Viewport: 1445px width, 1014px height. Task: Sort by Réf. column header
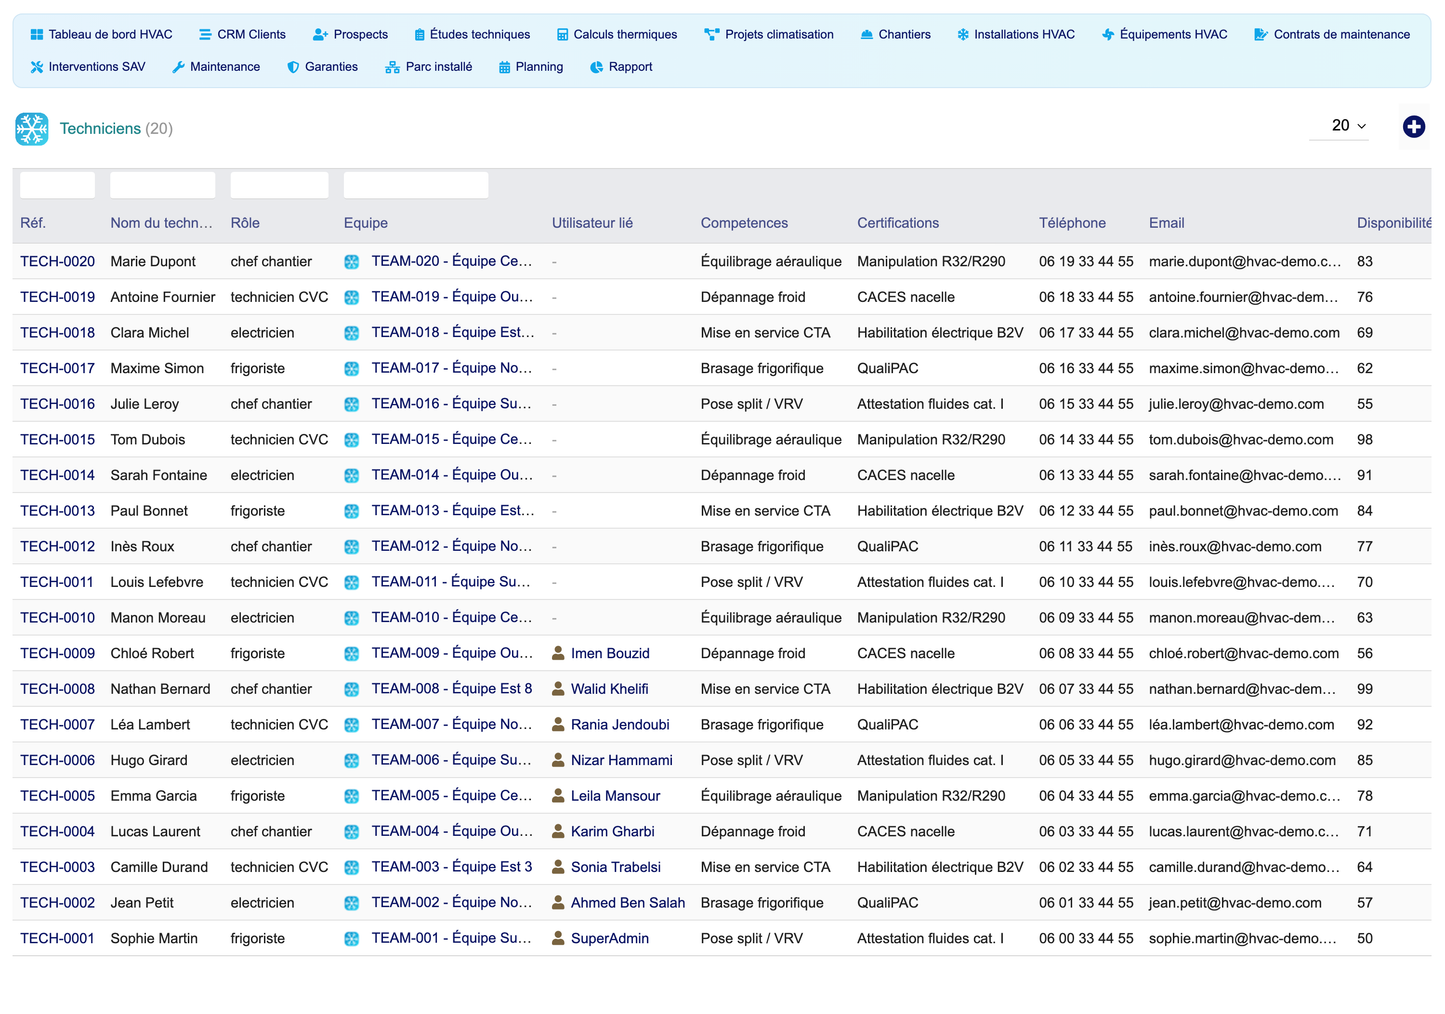coord(33,223)
